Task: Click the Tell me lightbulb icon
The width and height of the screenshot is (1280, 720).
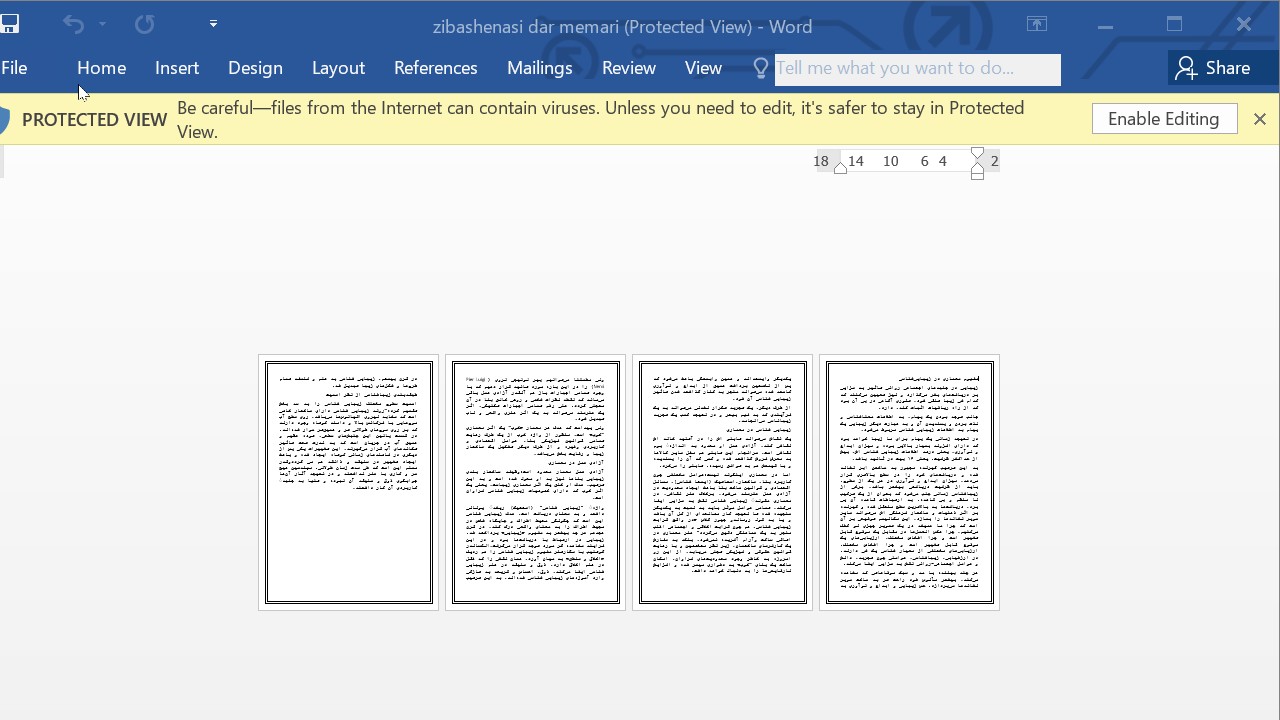Action: 761,68
